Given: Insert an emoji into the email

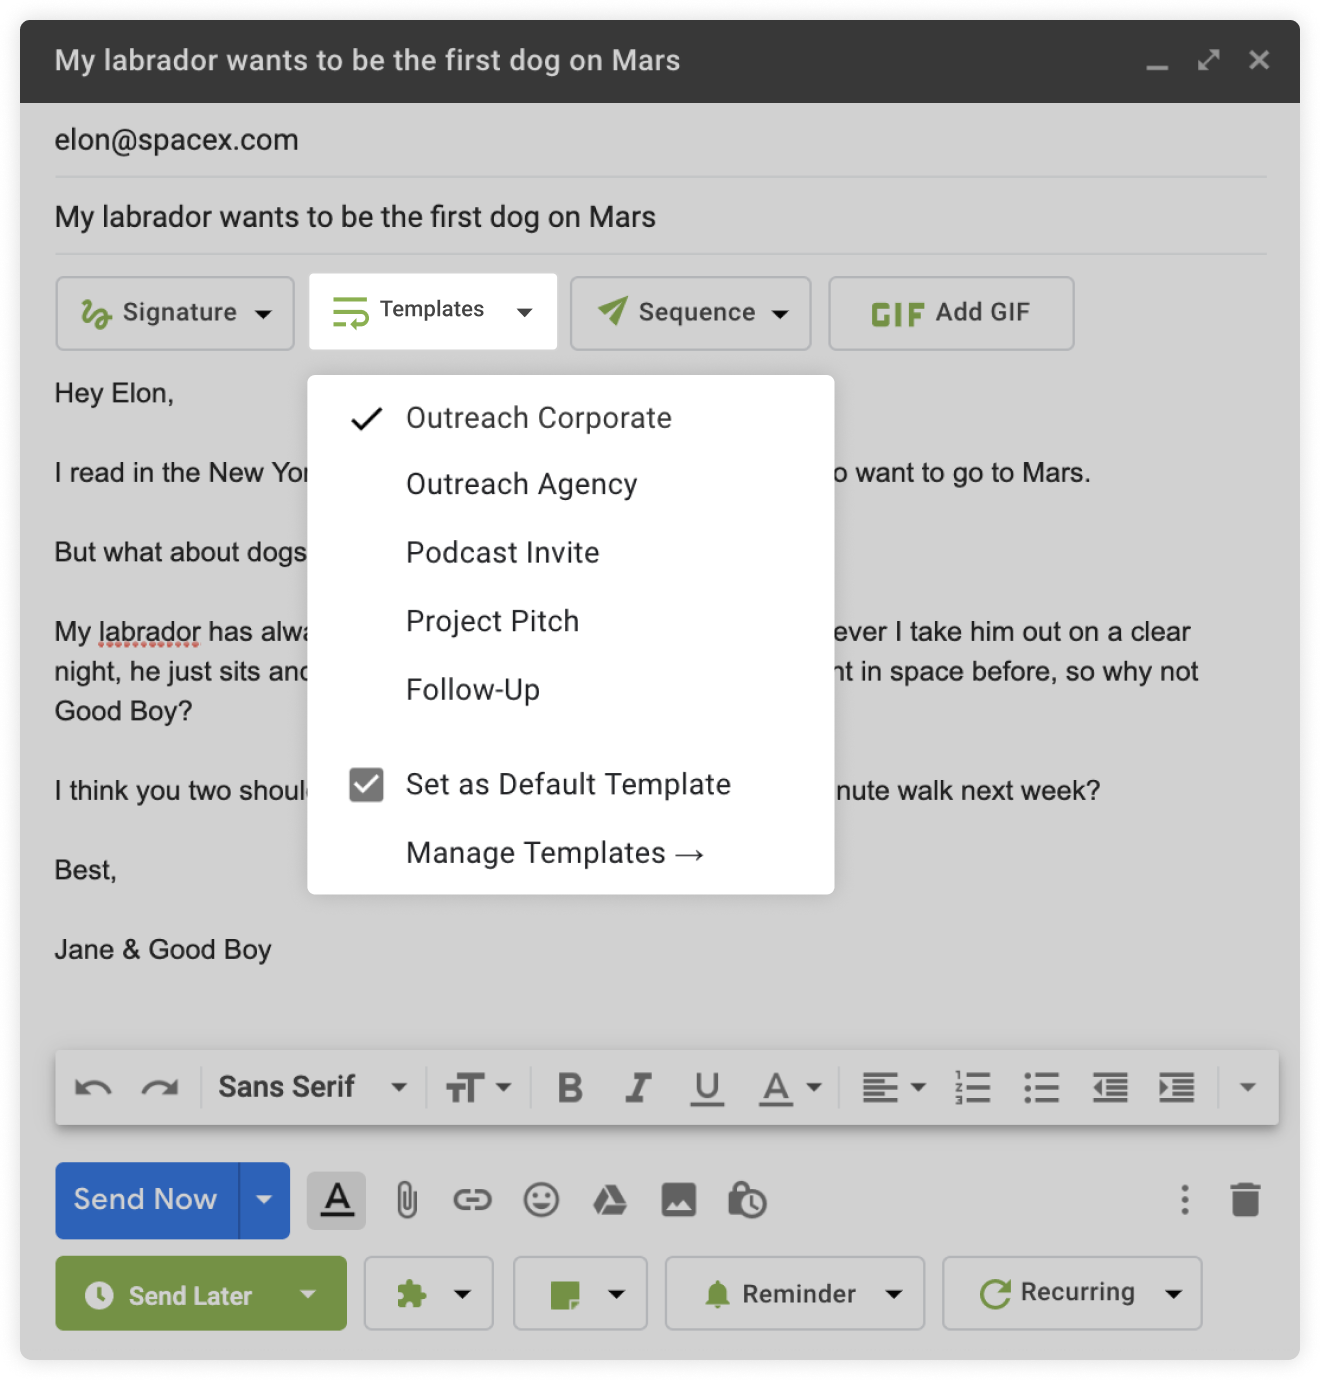Looking at the screenshot, I should [x=541, y=1200].
